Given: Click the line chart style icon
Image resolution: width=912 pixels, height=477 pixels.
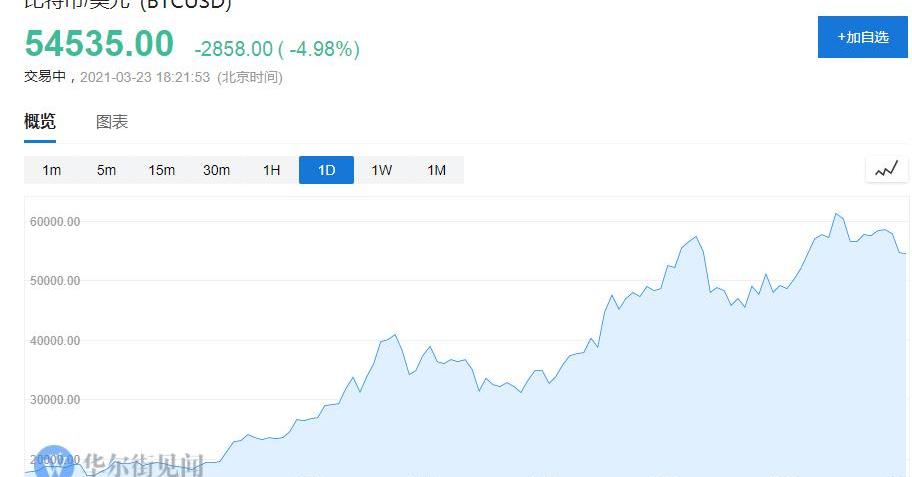Looking at the screenshot, I should 886,169.
